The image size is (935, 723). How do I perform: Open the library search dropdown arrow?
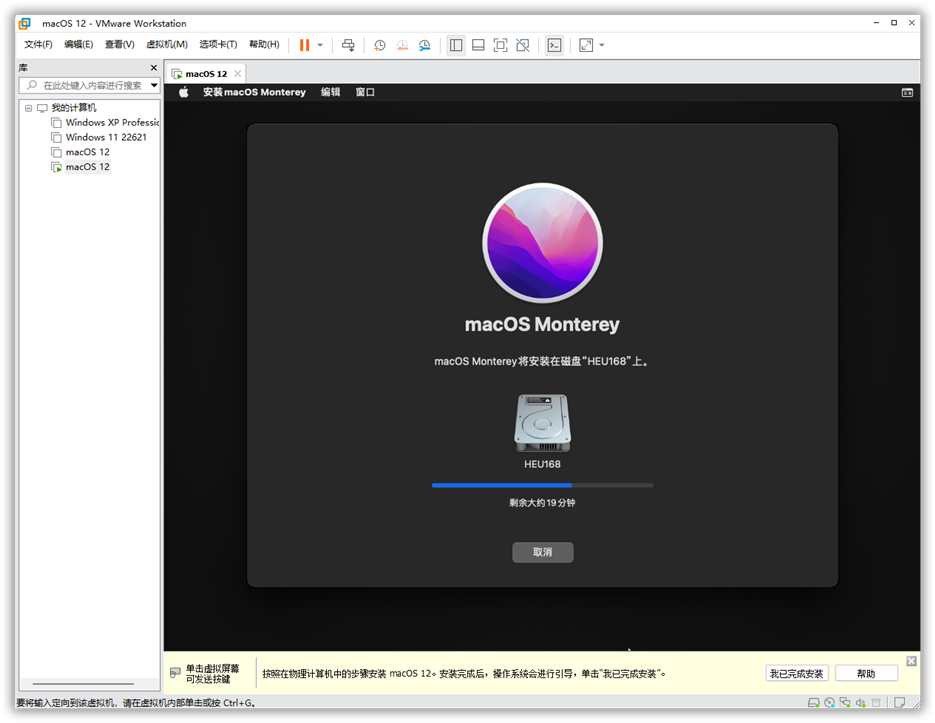(154, 85)
